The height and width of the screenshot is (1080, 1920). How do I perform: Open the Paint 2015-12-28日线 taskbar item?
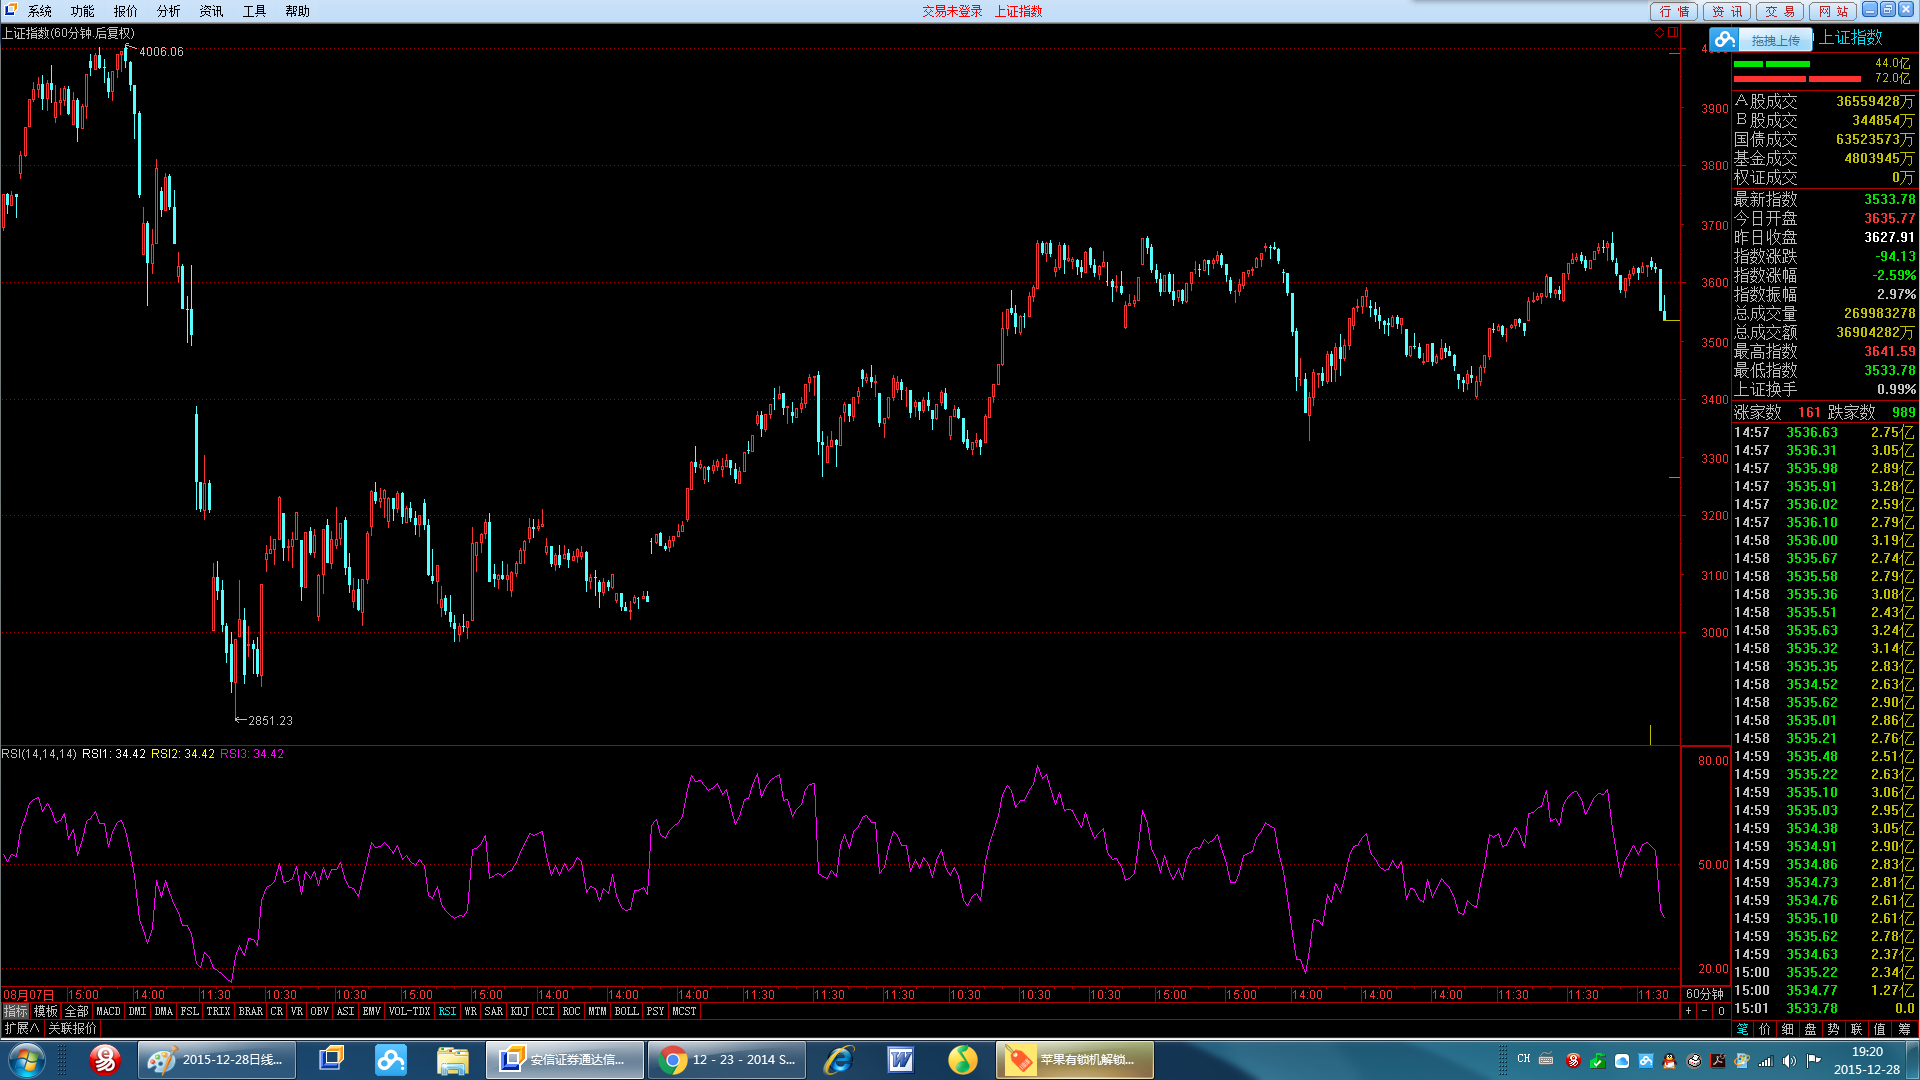pyautogui.click(x=217, y=1060)
